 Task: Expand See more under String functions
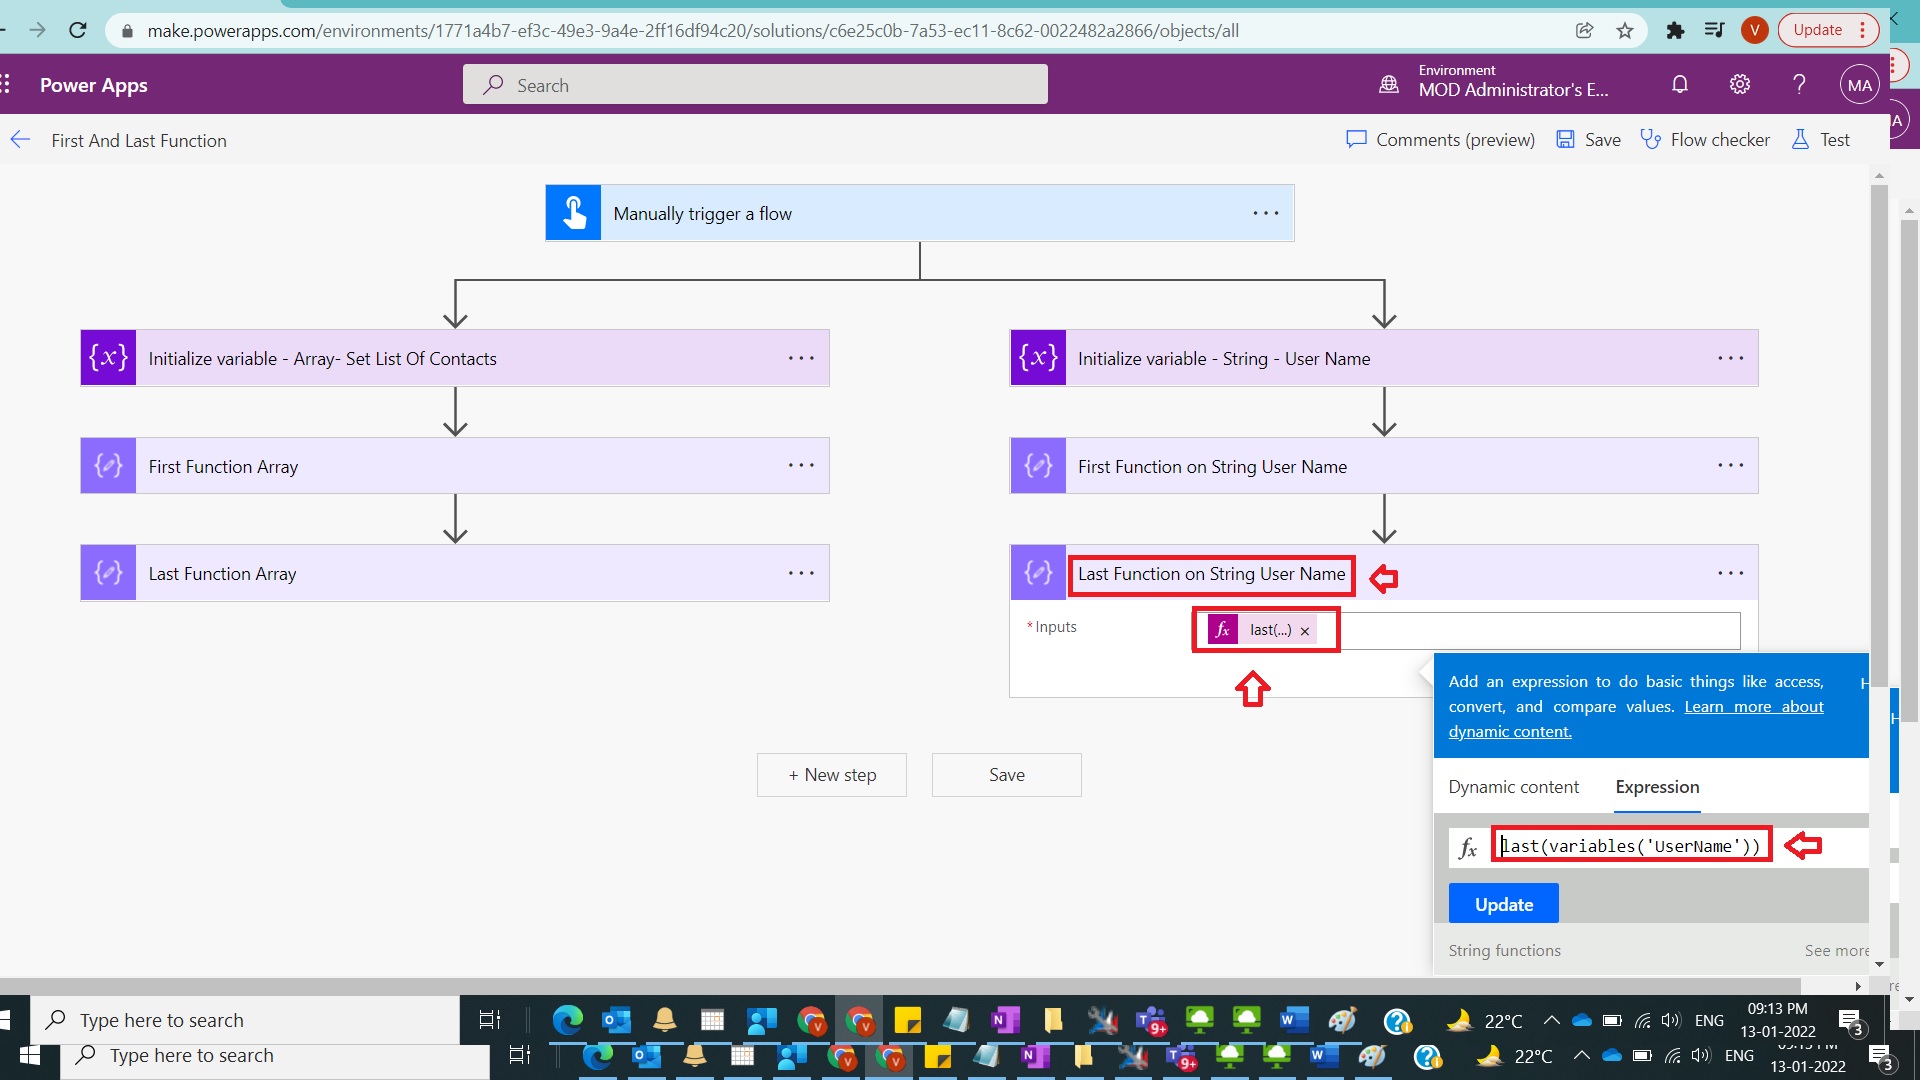pos(1836,950)
